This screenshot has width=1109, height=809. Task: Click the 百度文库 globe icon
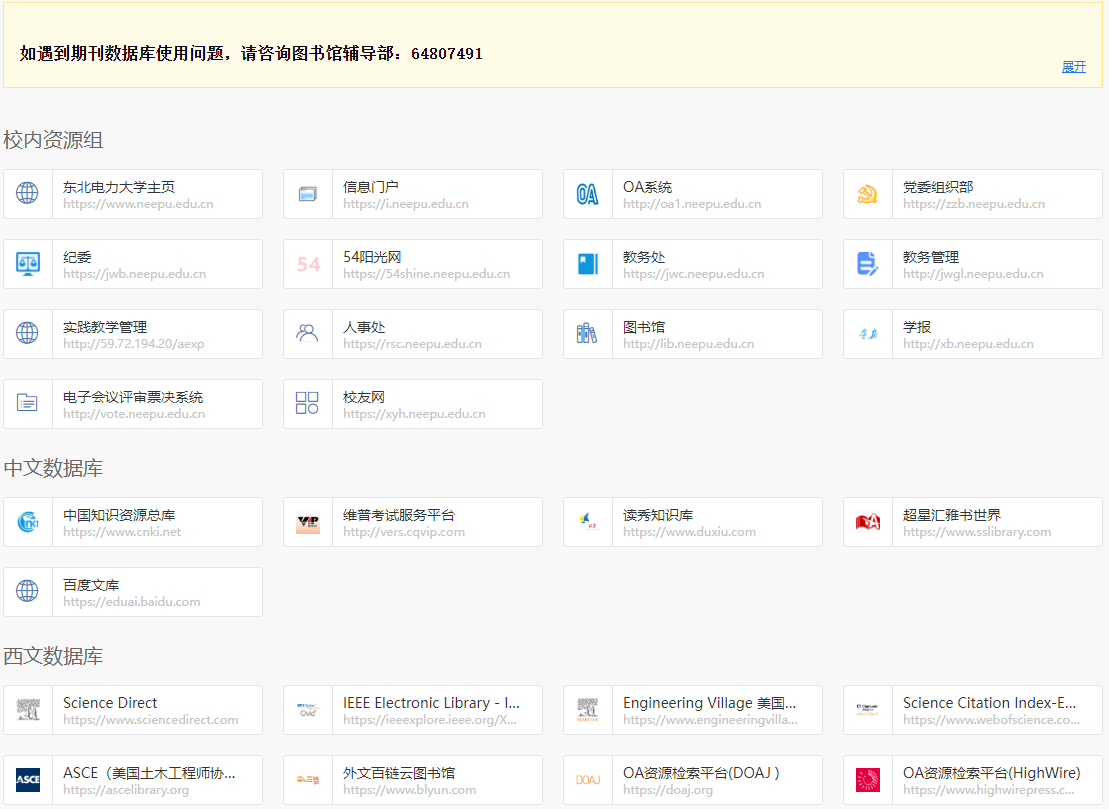tap(28, 591)
